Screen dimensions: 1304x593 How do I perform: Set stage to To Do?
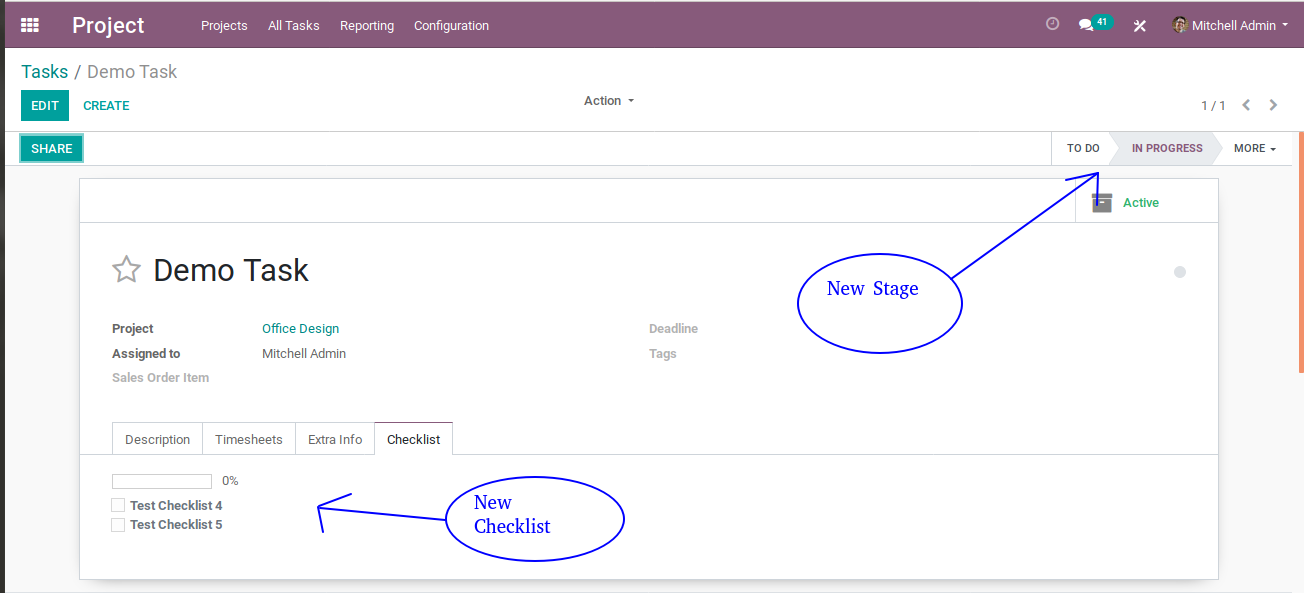click(1082, 148)
